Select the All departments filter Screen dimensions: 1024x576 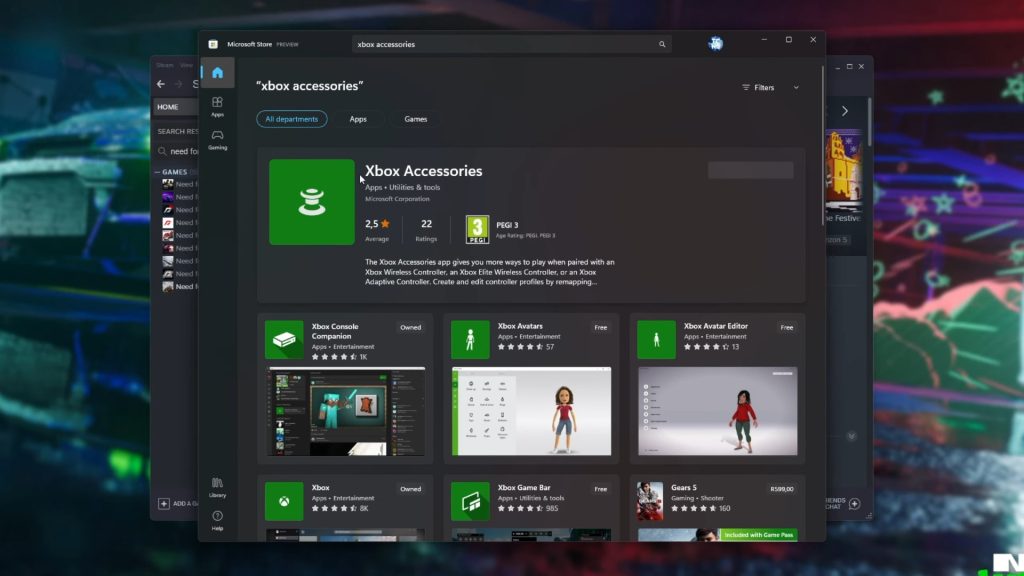coord(292,119)
